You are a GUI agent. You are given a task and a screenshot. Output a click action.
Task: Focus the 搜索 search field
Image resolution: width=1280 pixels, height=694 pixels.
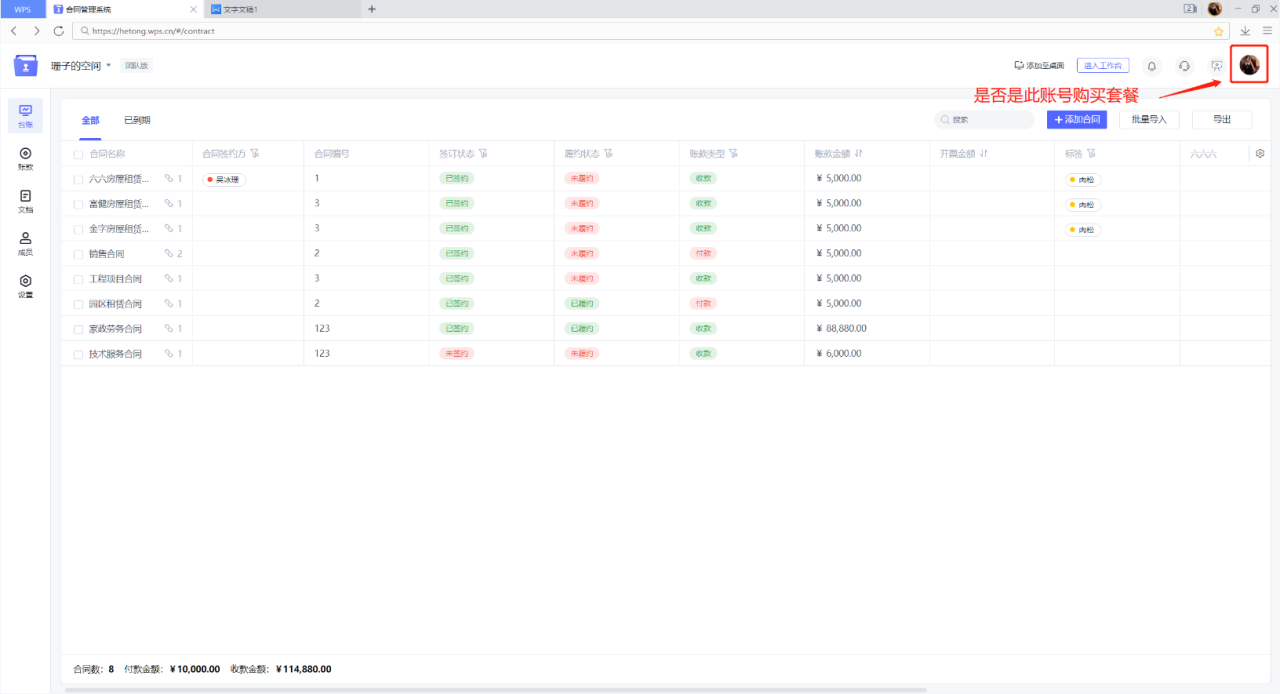[984, 119]
